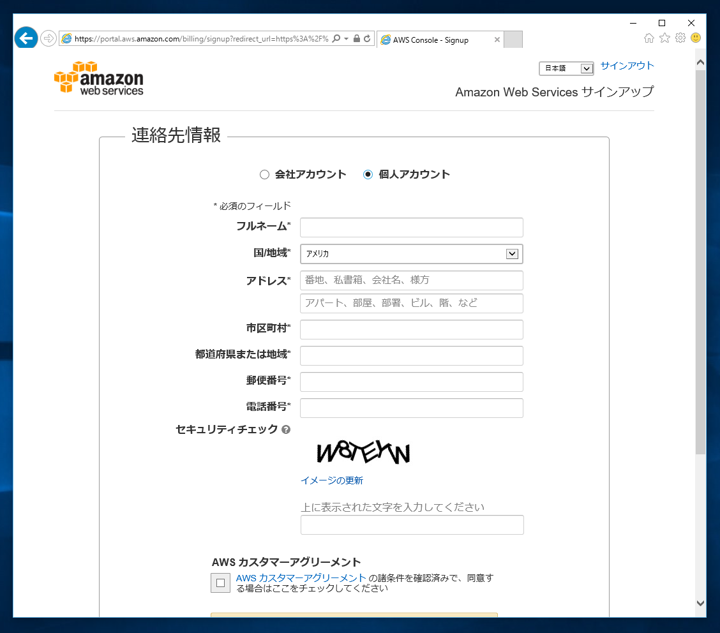Click the browser forward arrow button
720x633 pixels.
pyautogui.click(x=48, y=39)
